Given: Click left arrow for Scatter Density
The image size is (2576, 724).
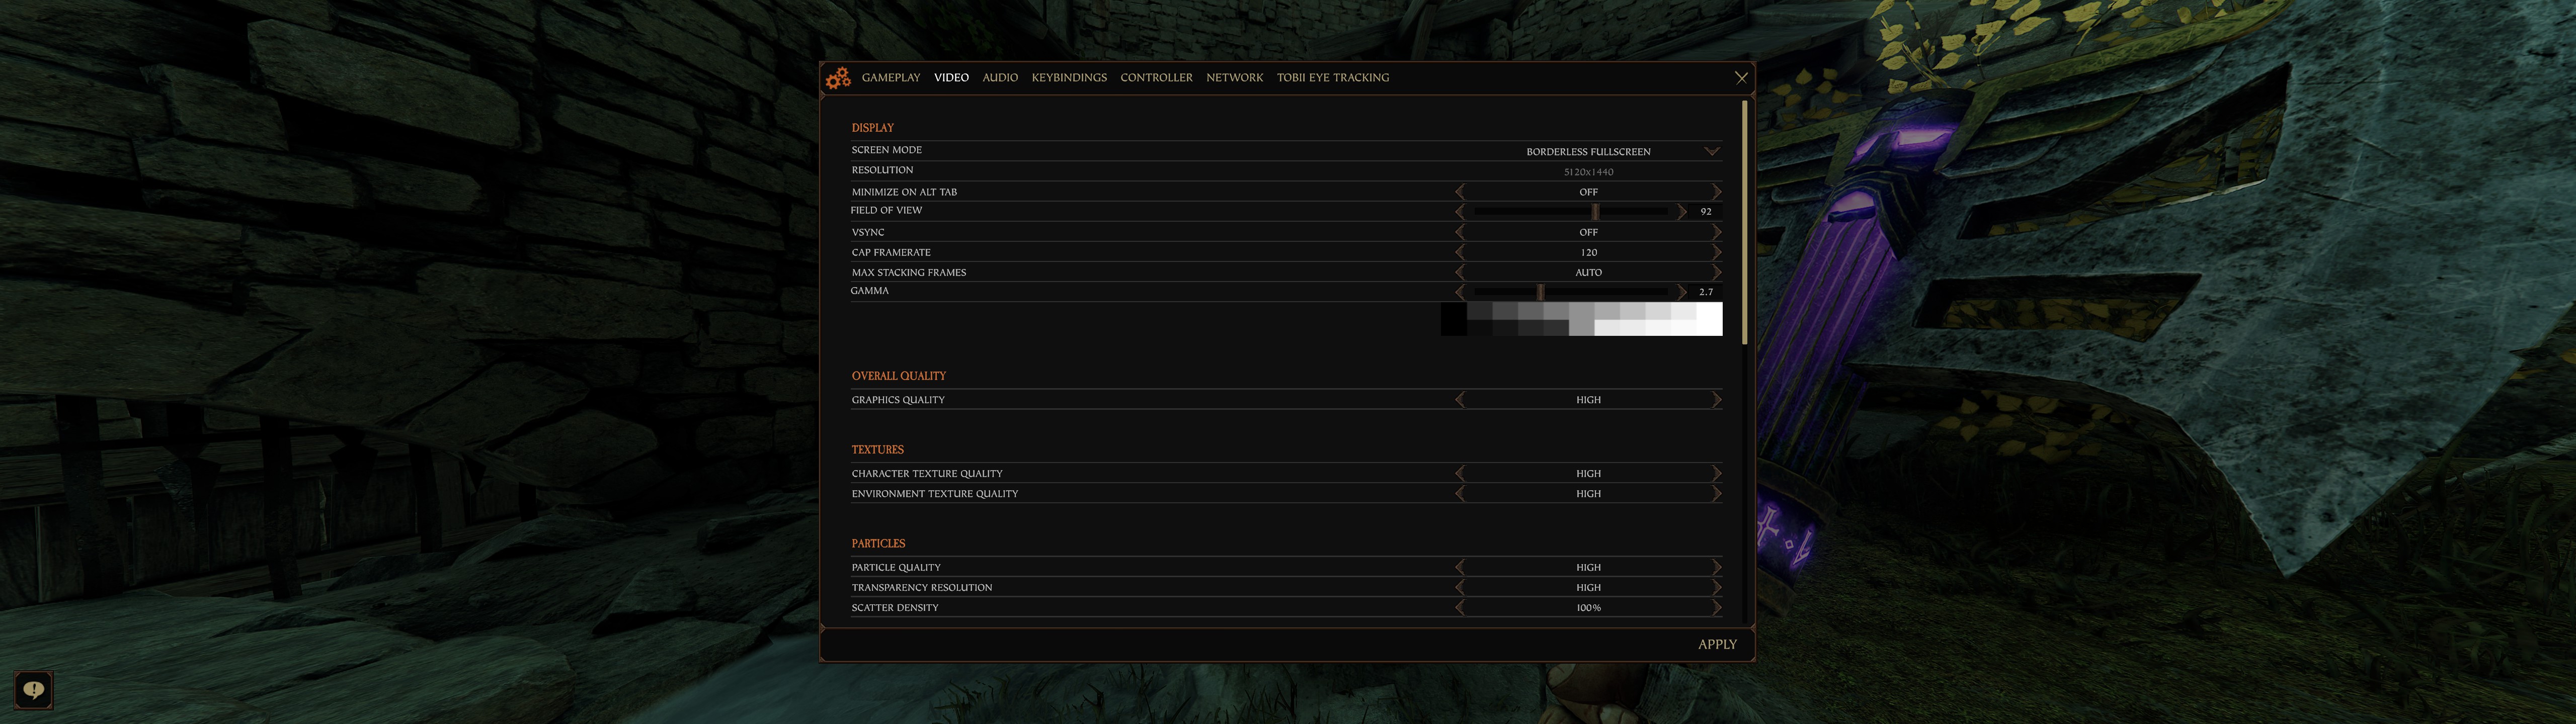Looking at the screenshot, I should (1460, 607).
